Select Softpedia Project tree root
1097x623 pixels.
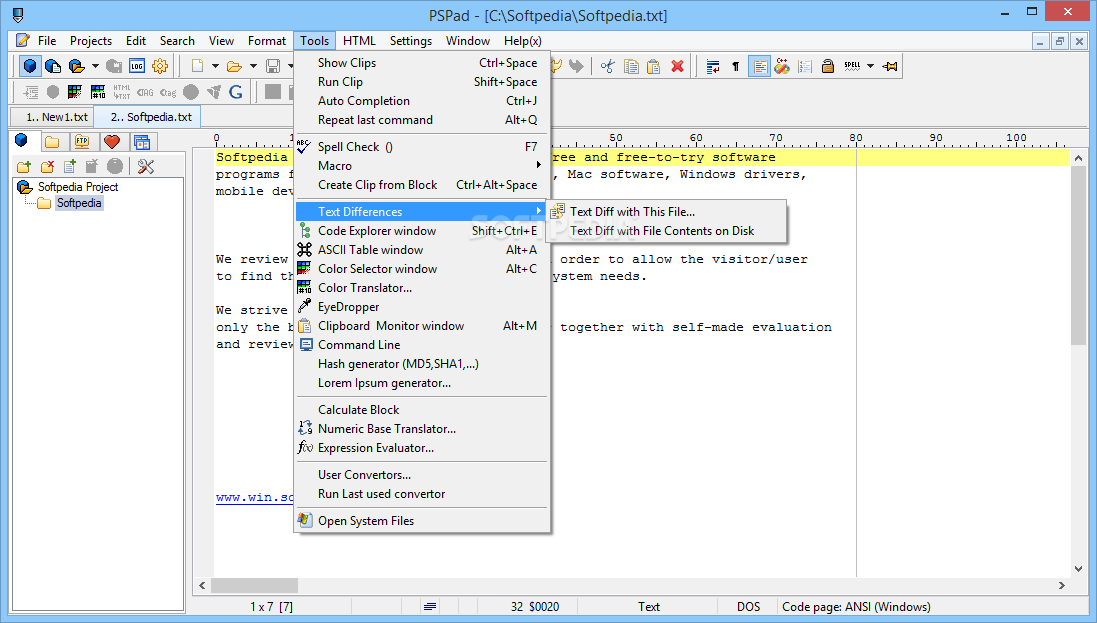(78, 187)
